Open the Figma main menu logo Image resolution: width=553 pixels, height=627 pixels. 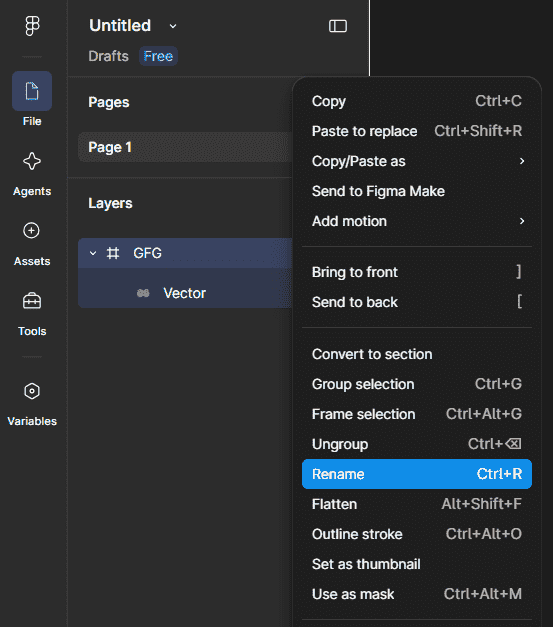click(x=32, y=26)
